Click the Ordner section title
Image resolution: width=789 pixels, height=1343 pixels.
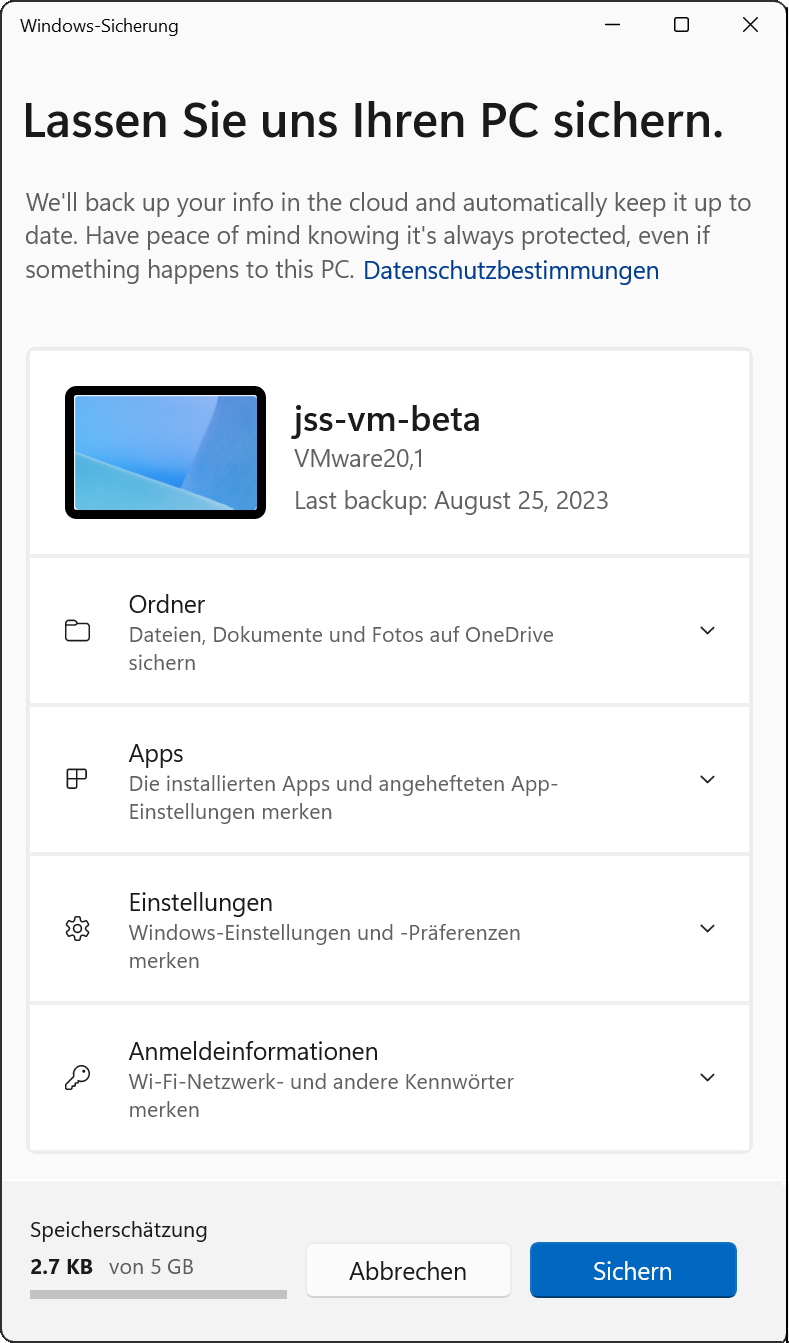pyautogui.click(x=167, y=604)
